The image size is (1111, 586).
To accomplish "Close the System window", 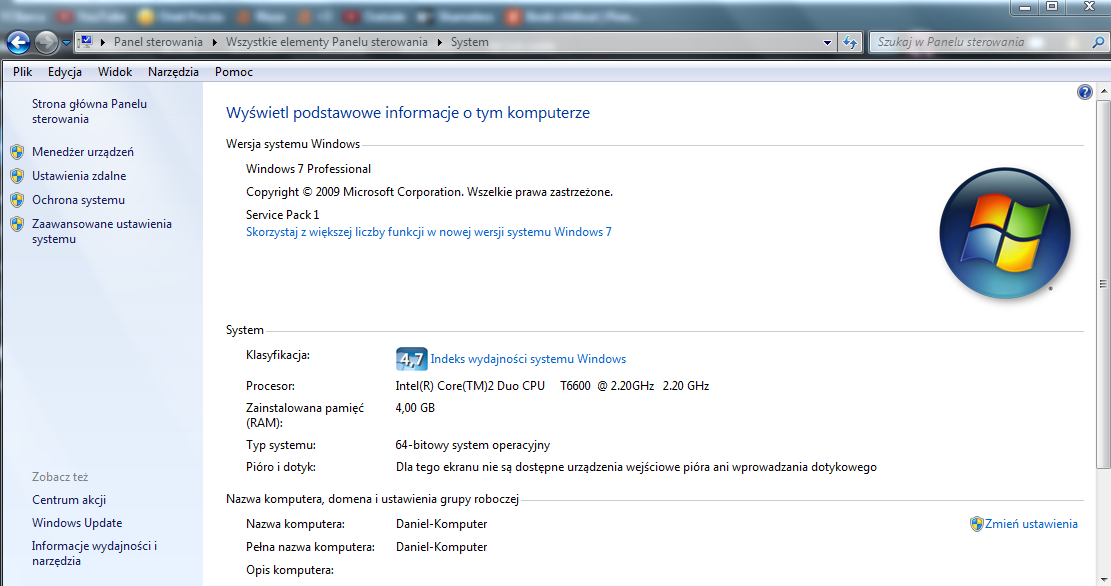I will (x=1089, y=6).
